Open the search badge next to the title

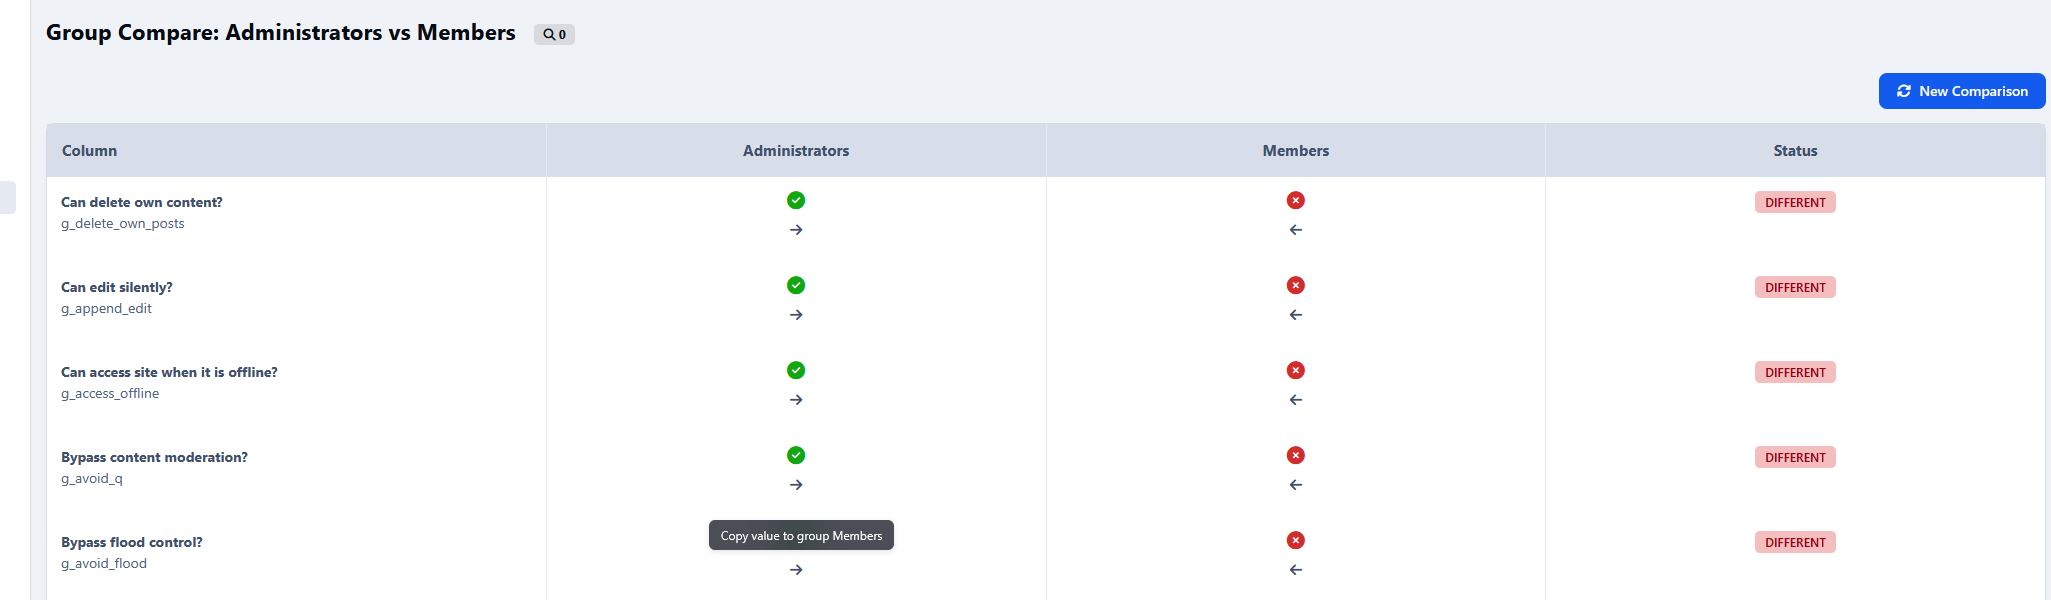pos(554,34)
